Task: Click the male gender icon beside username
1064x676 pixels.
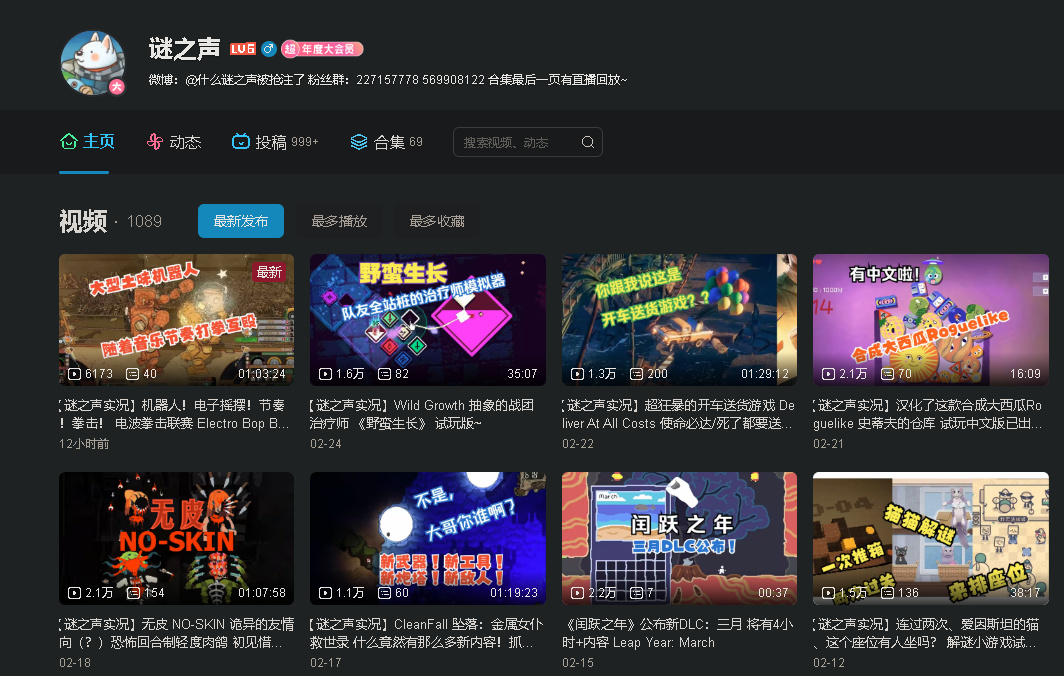Action: pyautogui.click(x=269, y=49)
